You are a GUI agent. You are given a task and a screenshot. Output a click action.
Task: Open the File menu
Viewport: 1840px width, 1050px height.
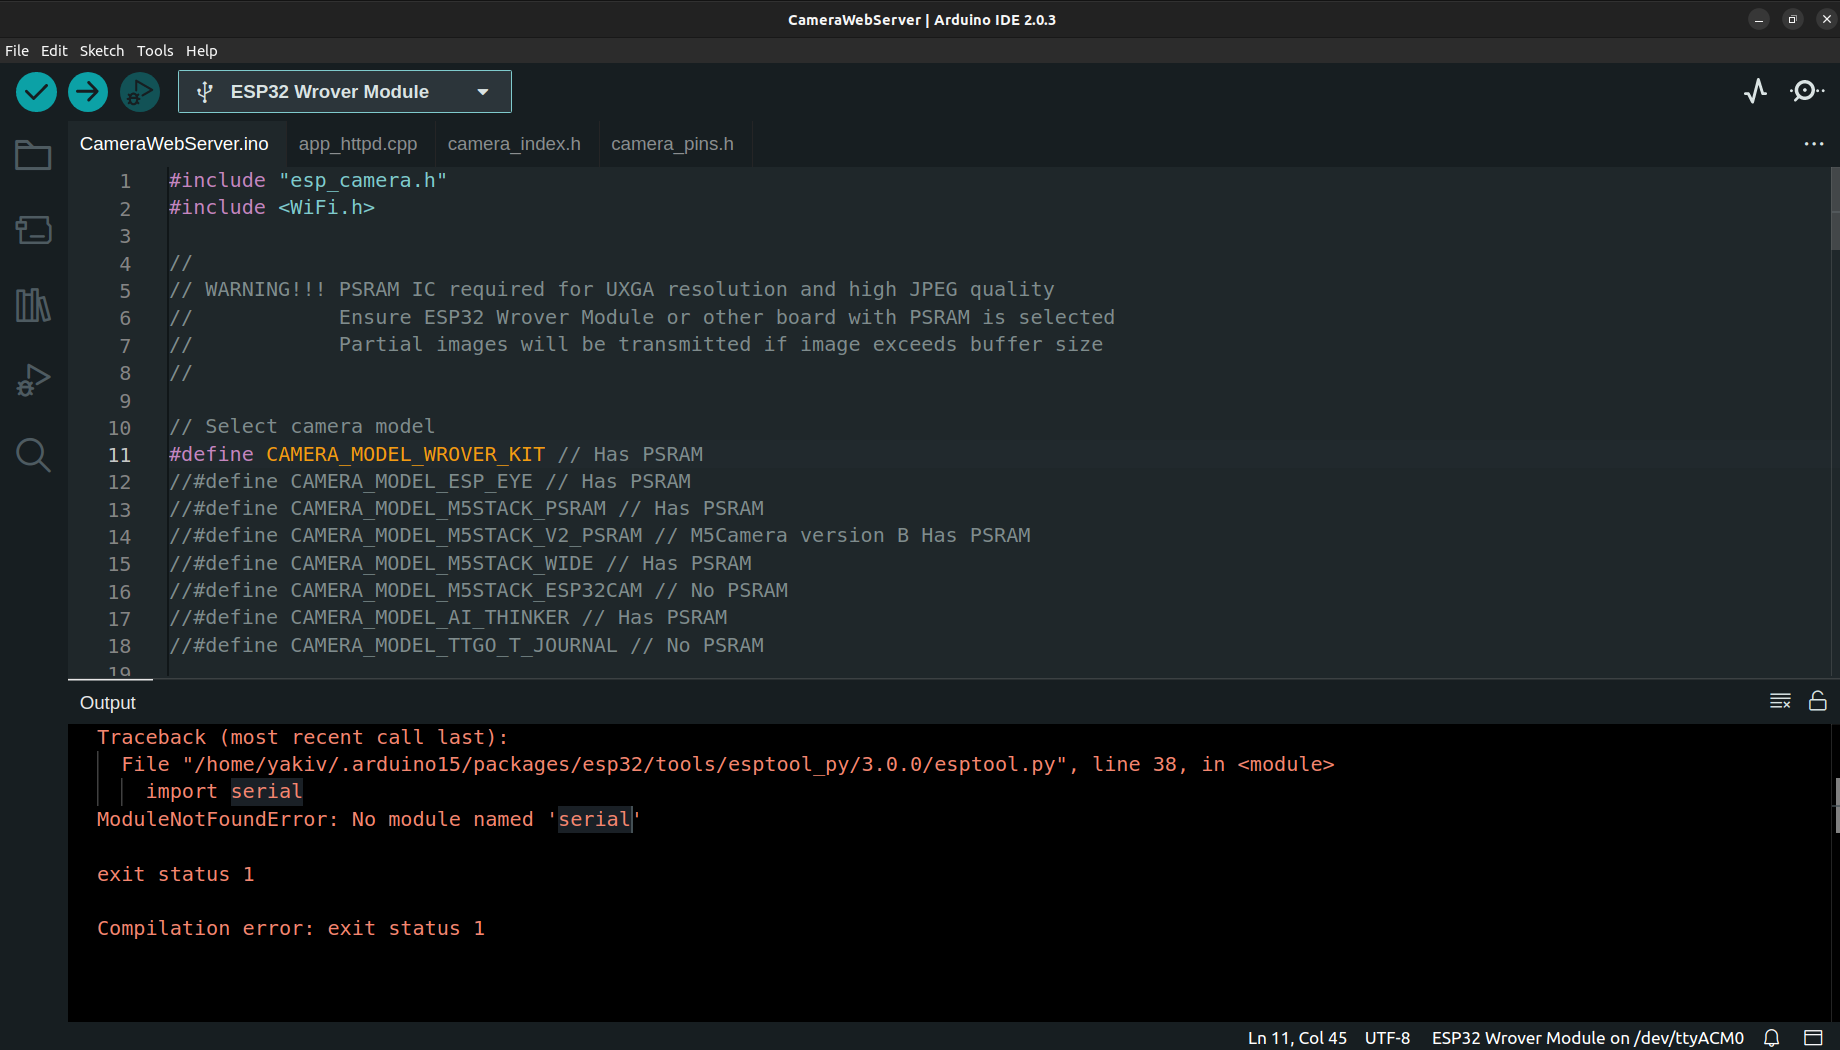tap(17, 51)
